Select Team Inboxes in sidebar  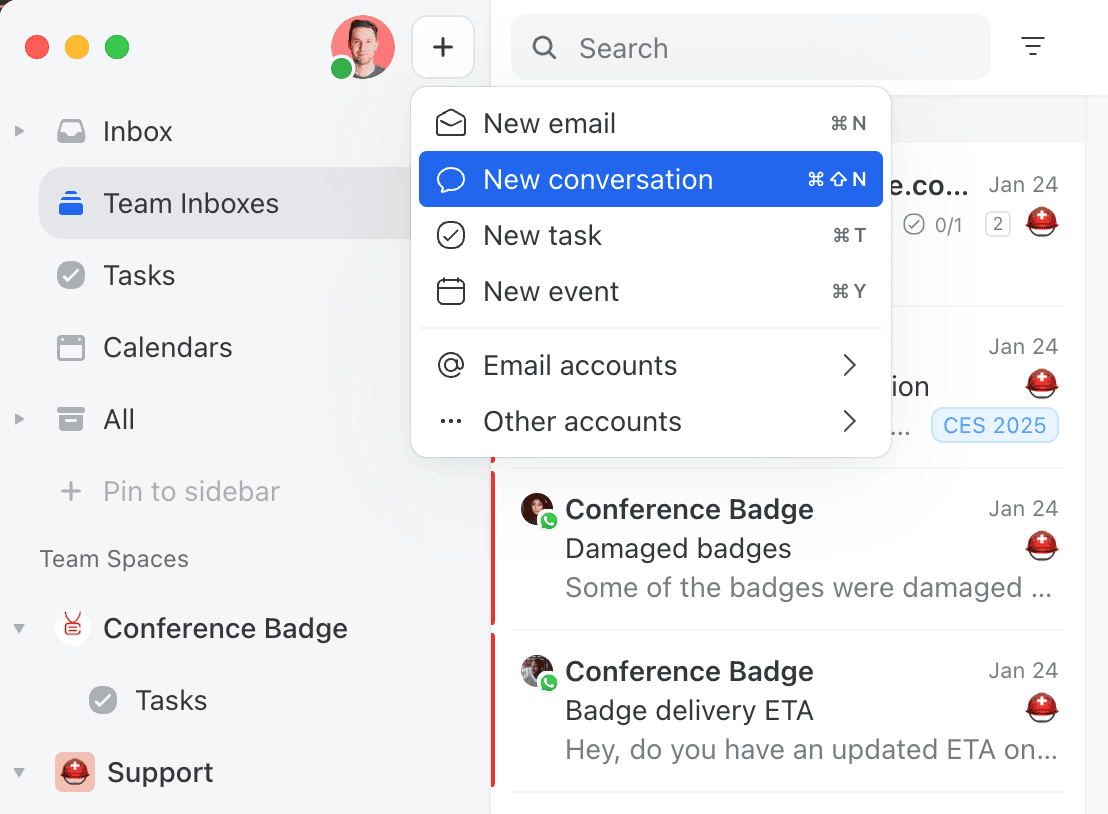pyautogui.click(x=225, y=204)
